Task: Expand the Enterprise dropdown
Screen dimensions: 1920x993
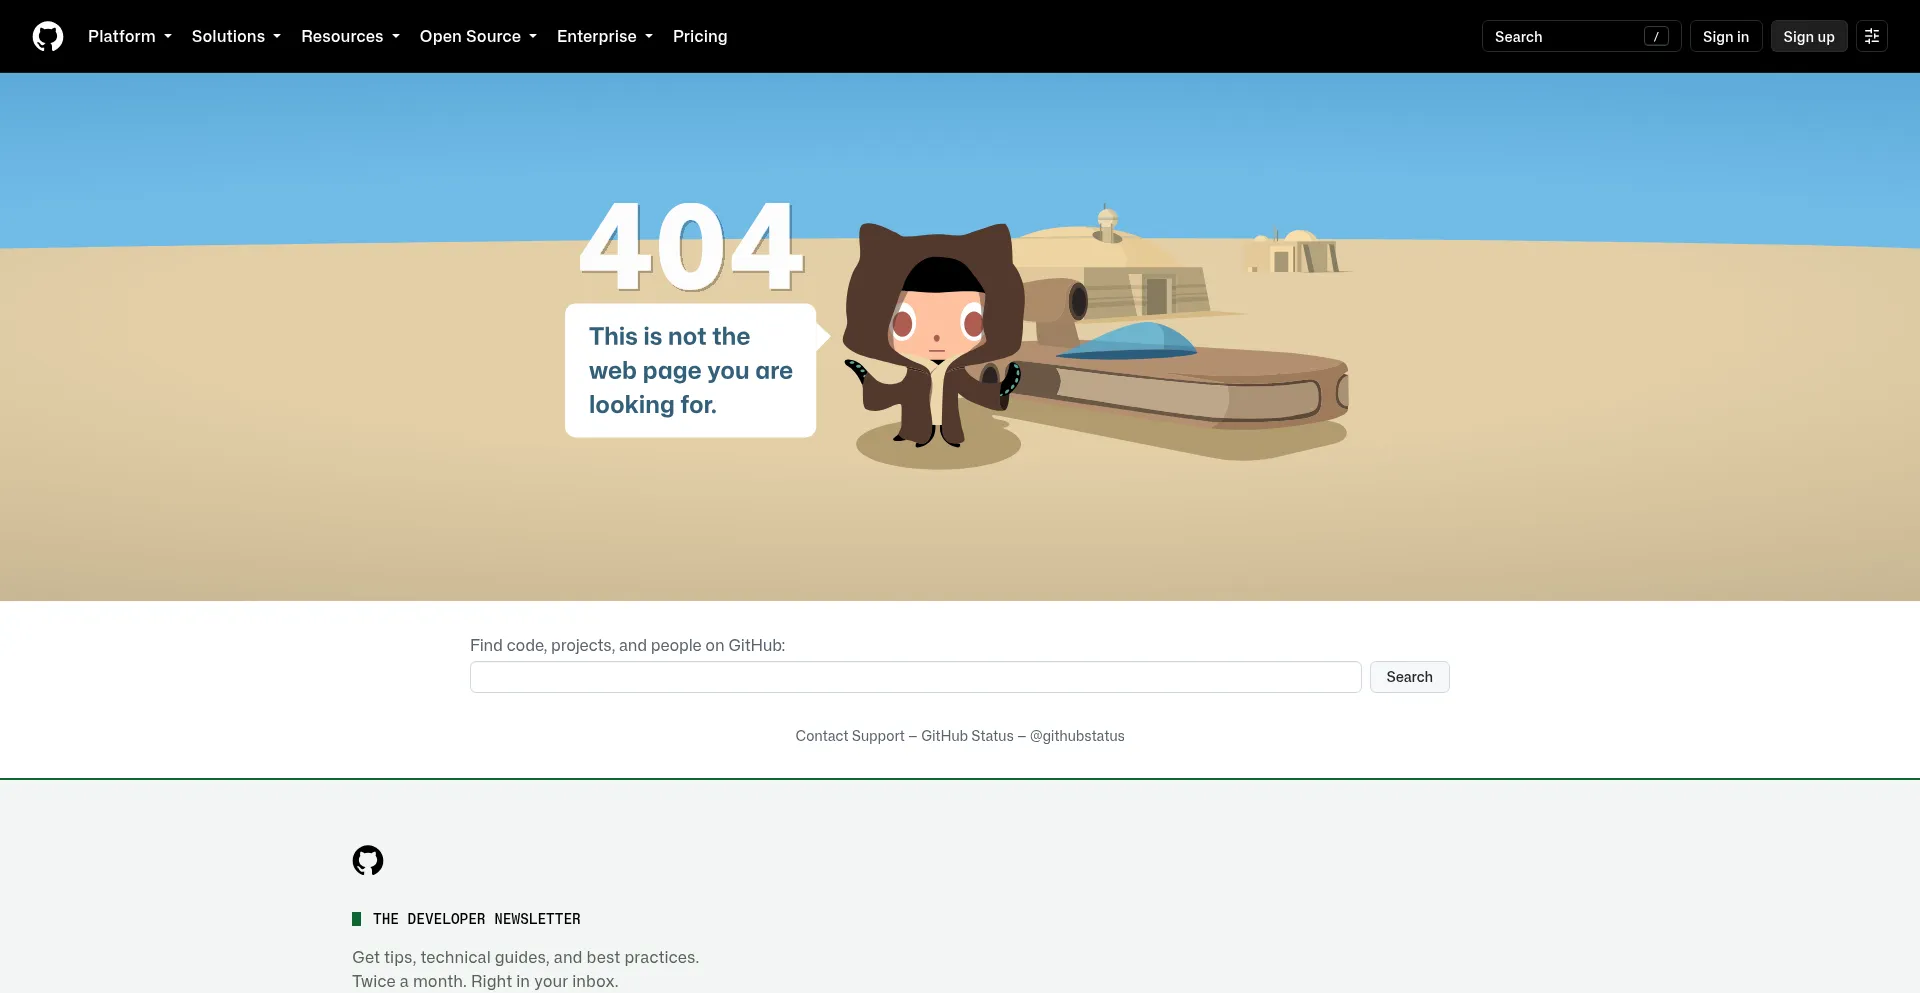Action: coord(605,36)
